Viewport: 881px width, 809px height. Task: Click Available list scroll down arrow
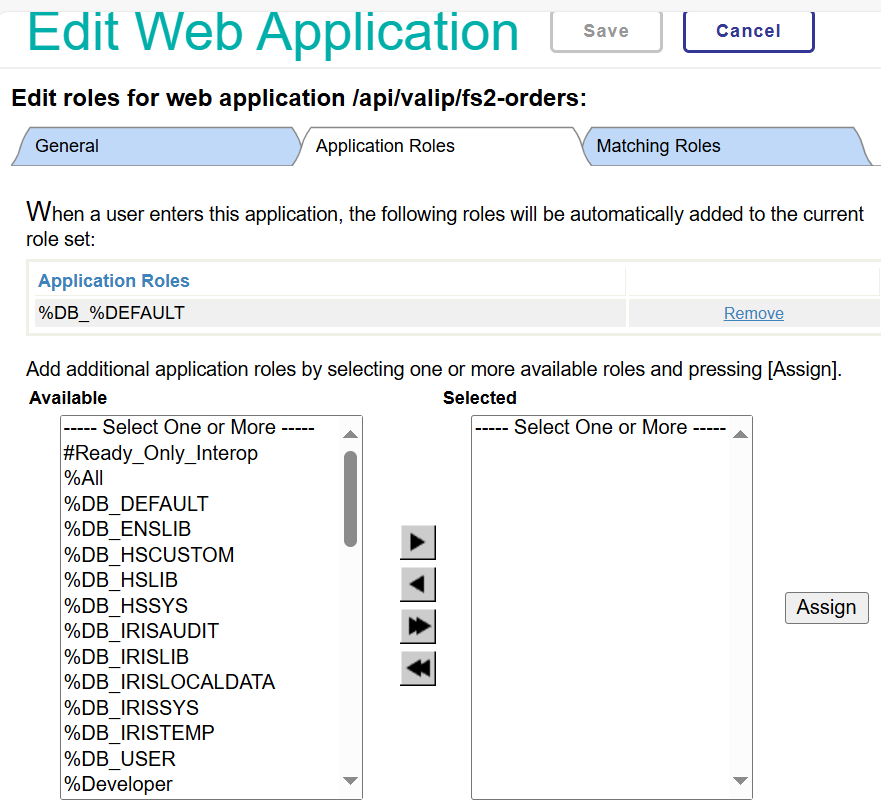click(x=351, y=781)
